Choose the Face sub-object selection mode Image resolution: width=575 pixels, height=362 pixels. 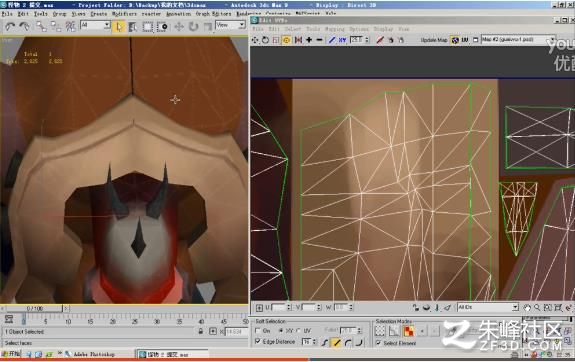point(409,331)
